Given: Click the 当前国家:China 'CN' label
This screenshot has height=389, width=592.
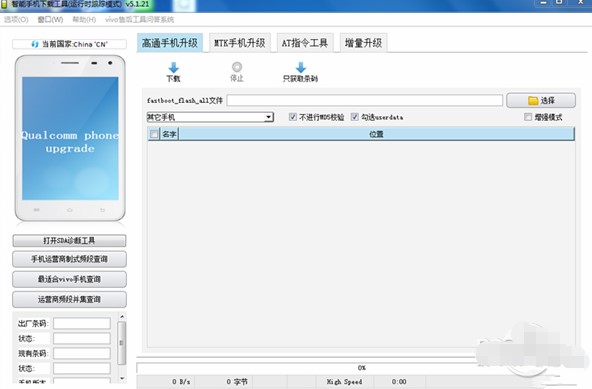Looking at the screenshot, I should click(75, 44).
